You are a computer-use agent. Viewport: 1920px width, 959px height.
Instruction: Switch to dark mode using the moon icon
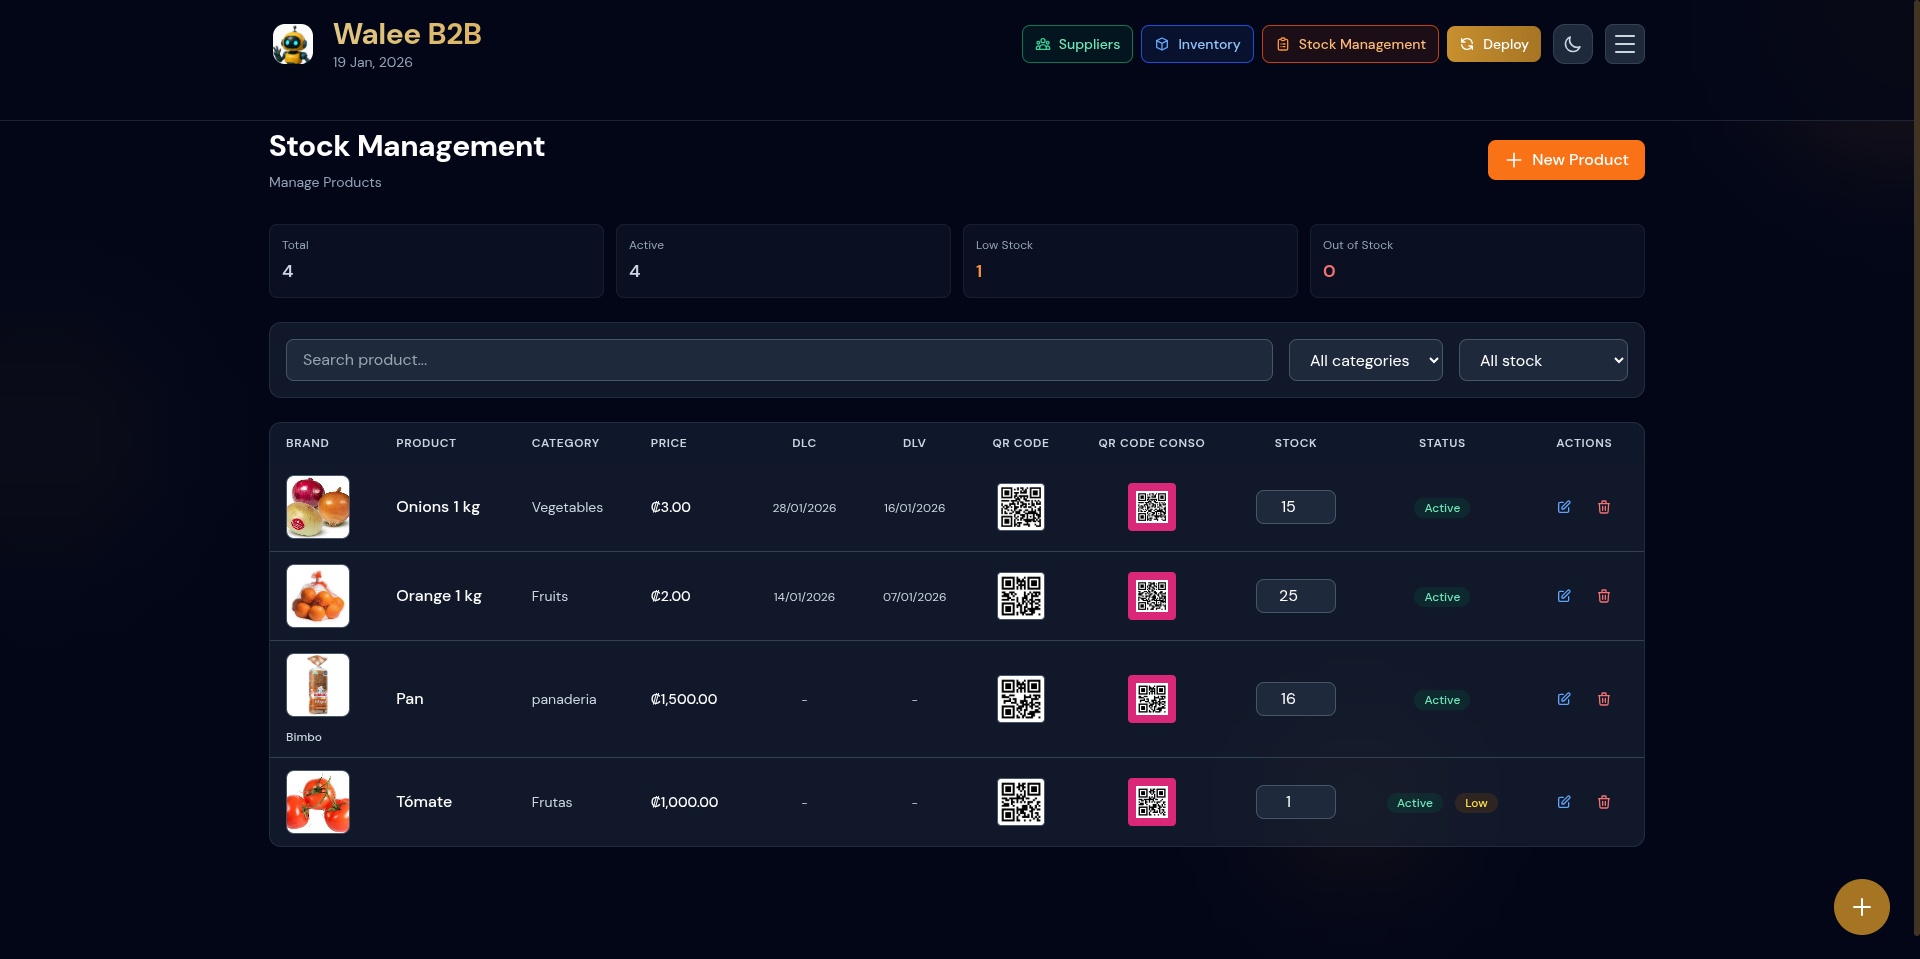1572,44
